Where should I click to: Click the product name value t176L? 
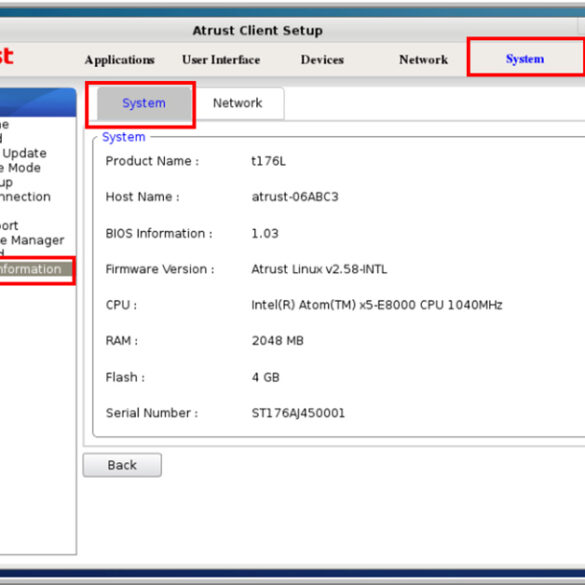point(269,161)
